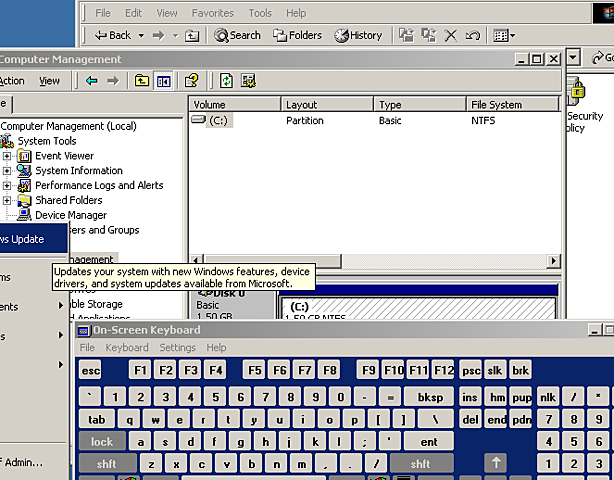This screenshot has width=614, height=480.
Task: Click the Type column header
Action: tap(420, 105)
